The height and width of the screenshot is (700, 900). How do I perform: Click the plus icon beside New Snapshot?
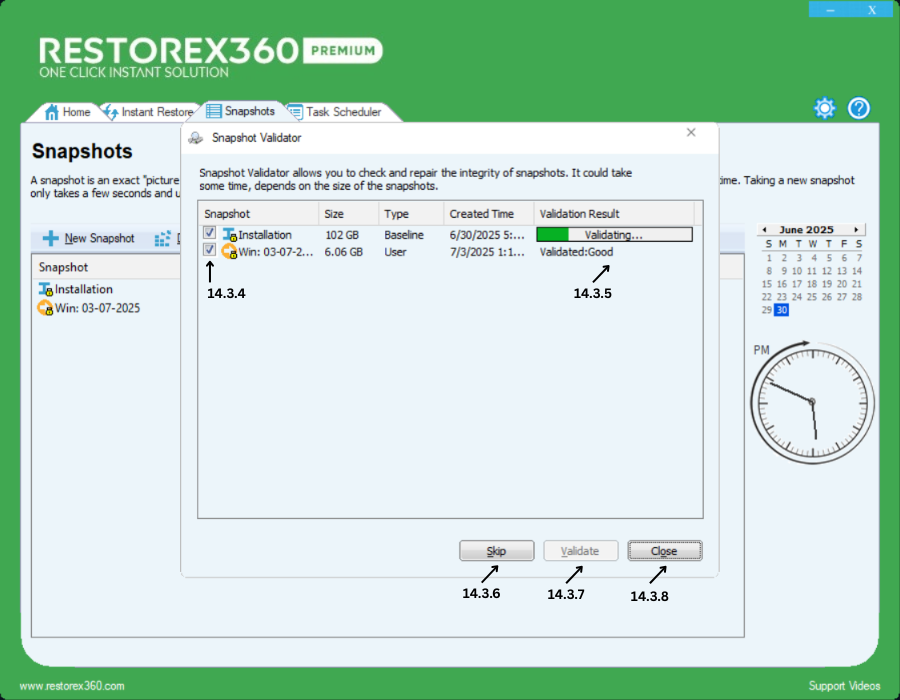pyautogui.click(x=51, y=239)
